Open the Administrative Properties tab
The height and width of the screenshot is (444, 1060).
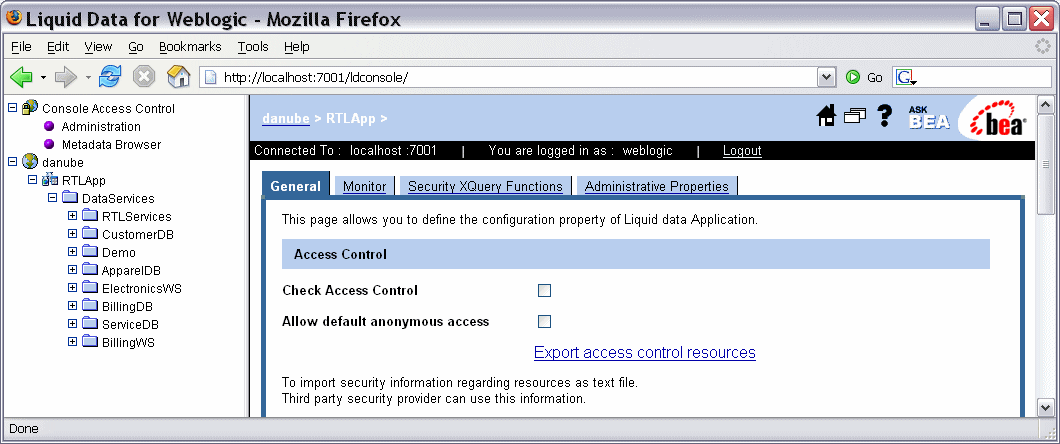[x=656, y=187]
